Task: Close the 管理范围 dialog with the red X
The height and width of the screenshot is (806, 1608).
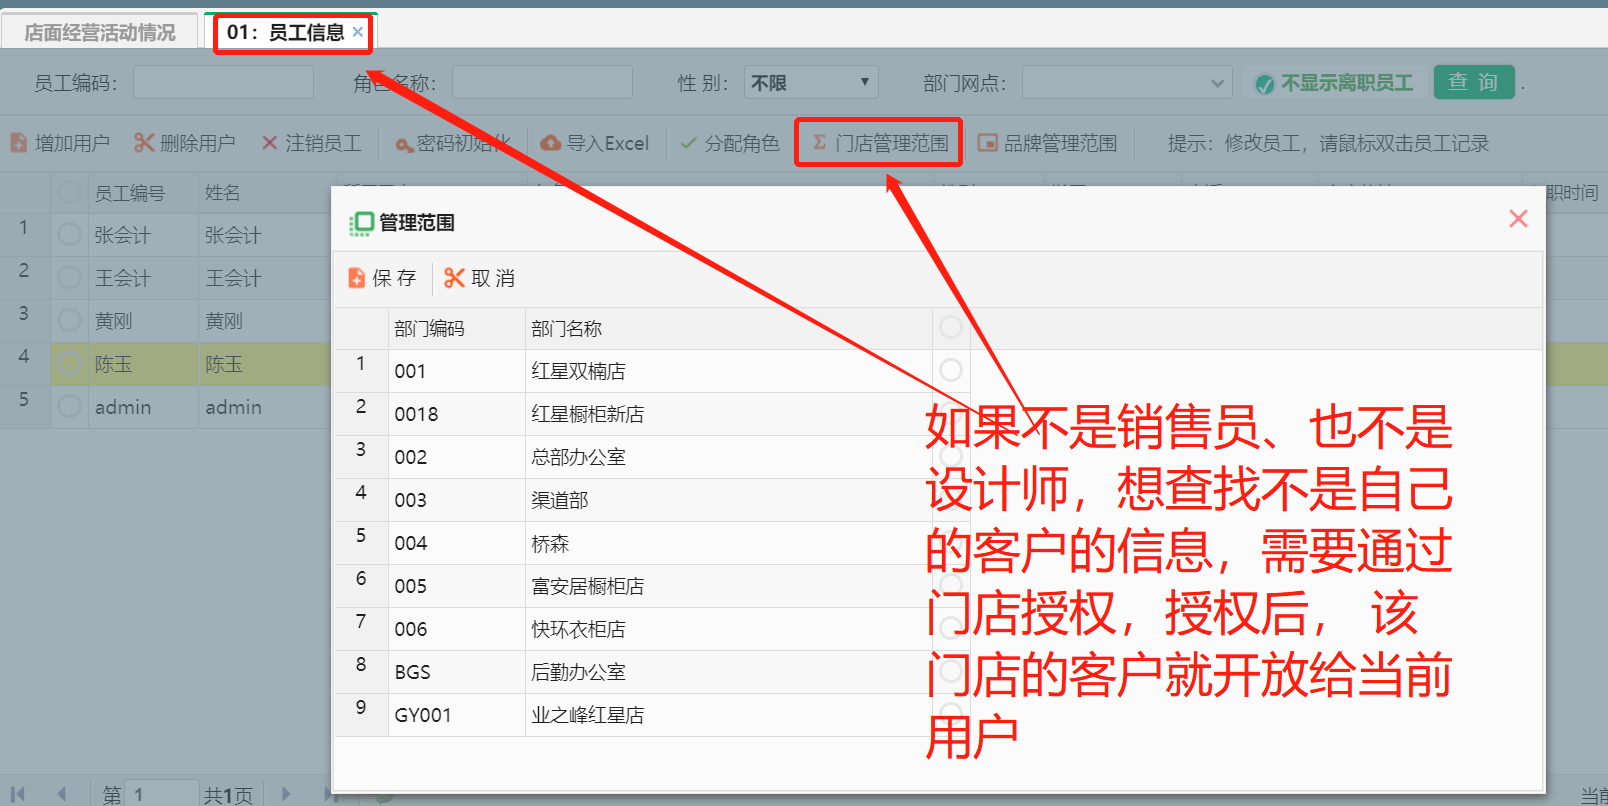Action: pyautogui.click(x=1518, y=219)
